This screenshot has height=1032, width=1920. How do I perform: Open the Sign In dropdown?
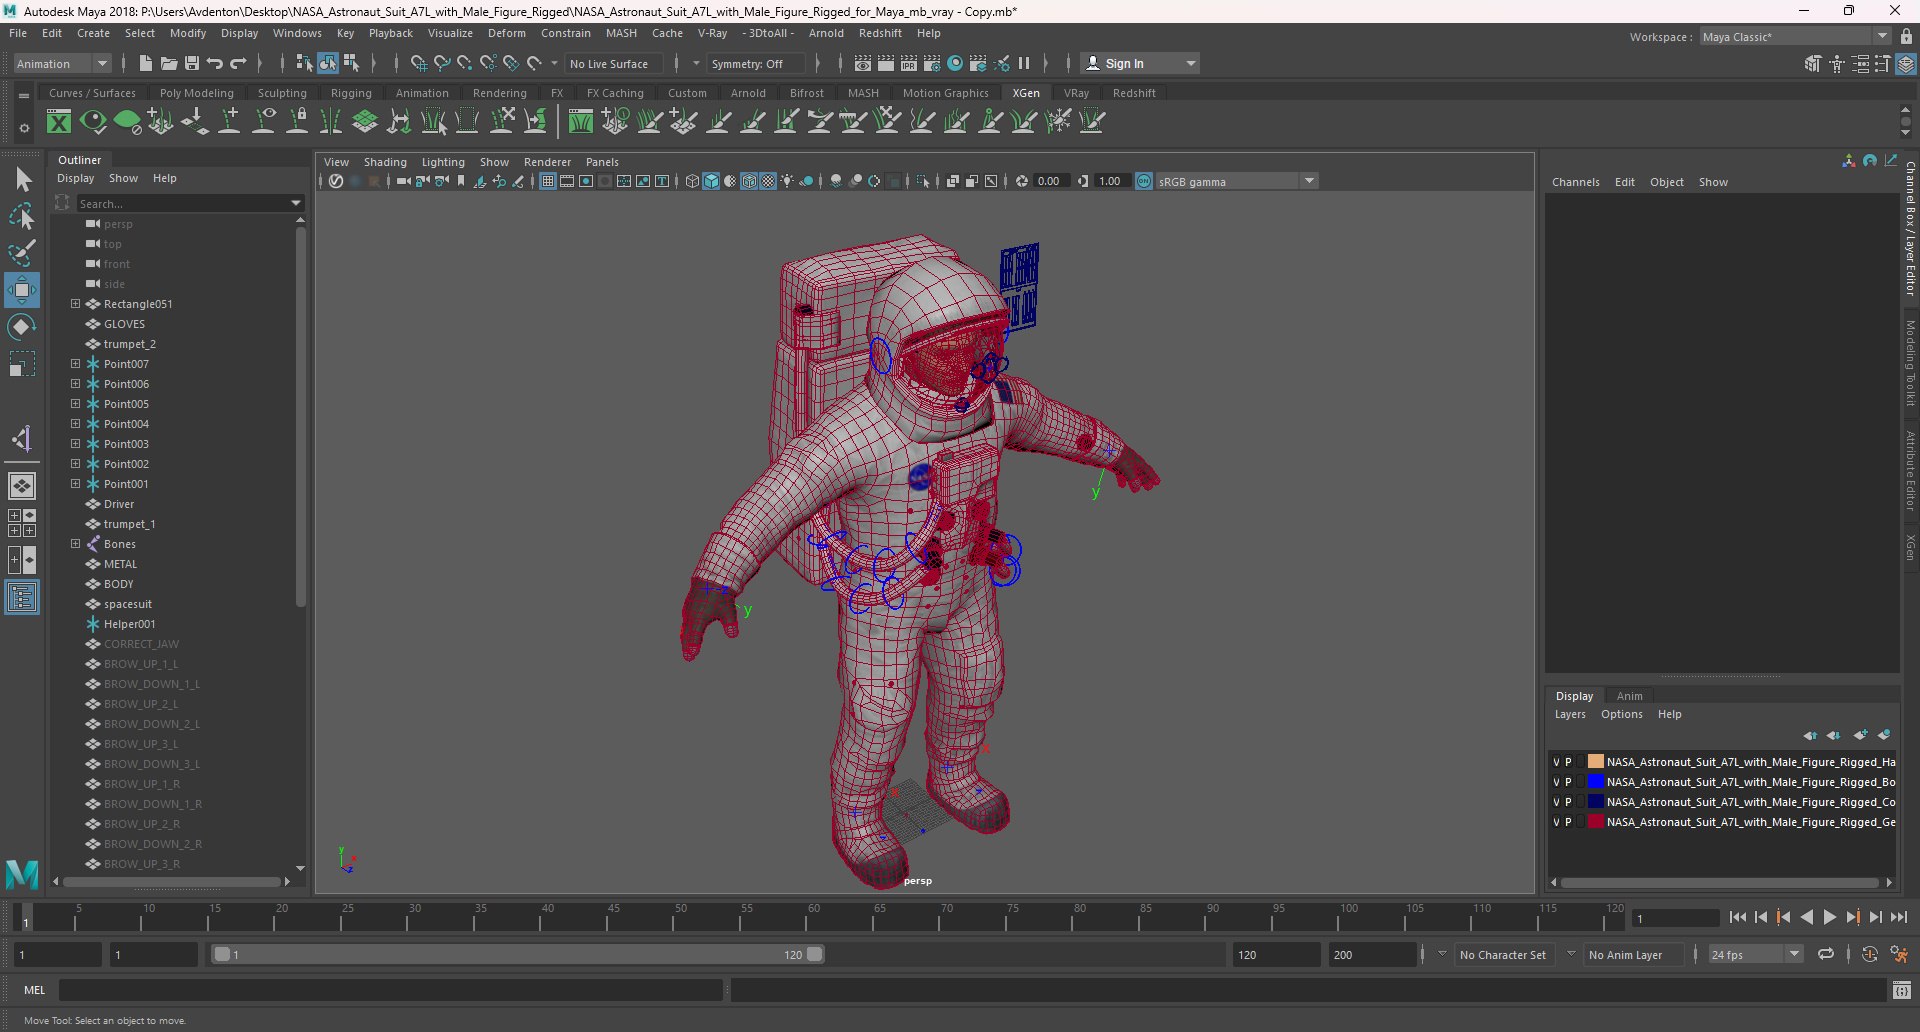coord(1141,63)
